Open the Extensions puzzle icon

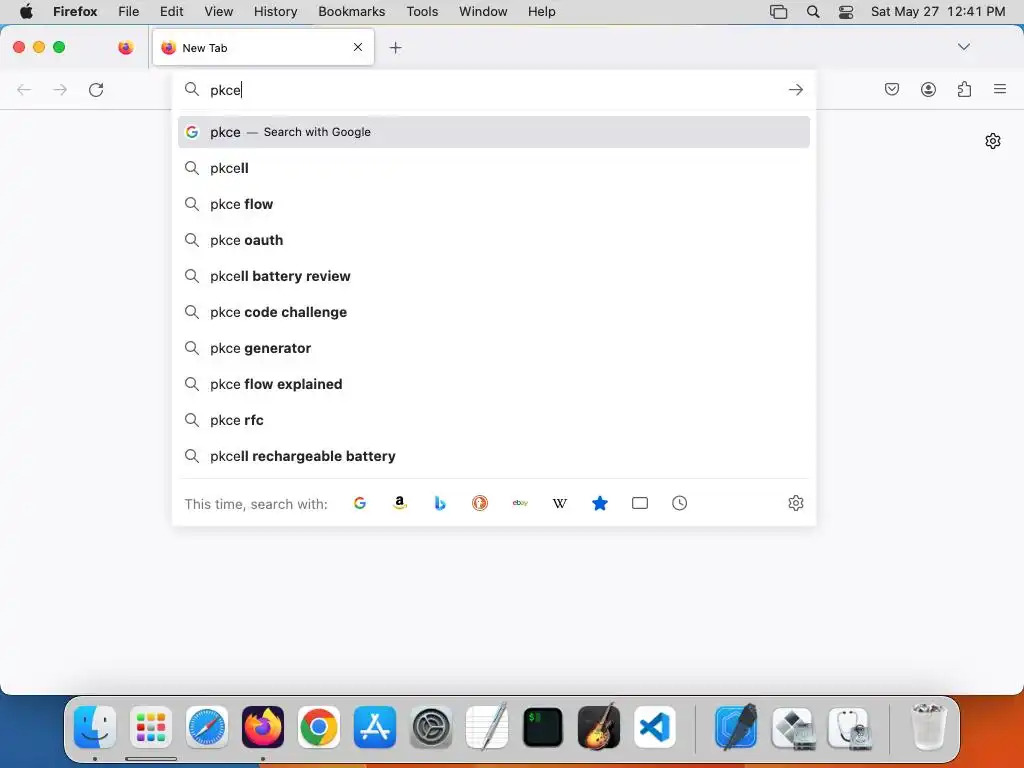(964, 89)
